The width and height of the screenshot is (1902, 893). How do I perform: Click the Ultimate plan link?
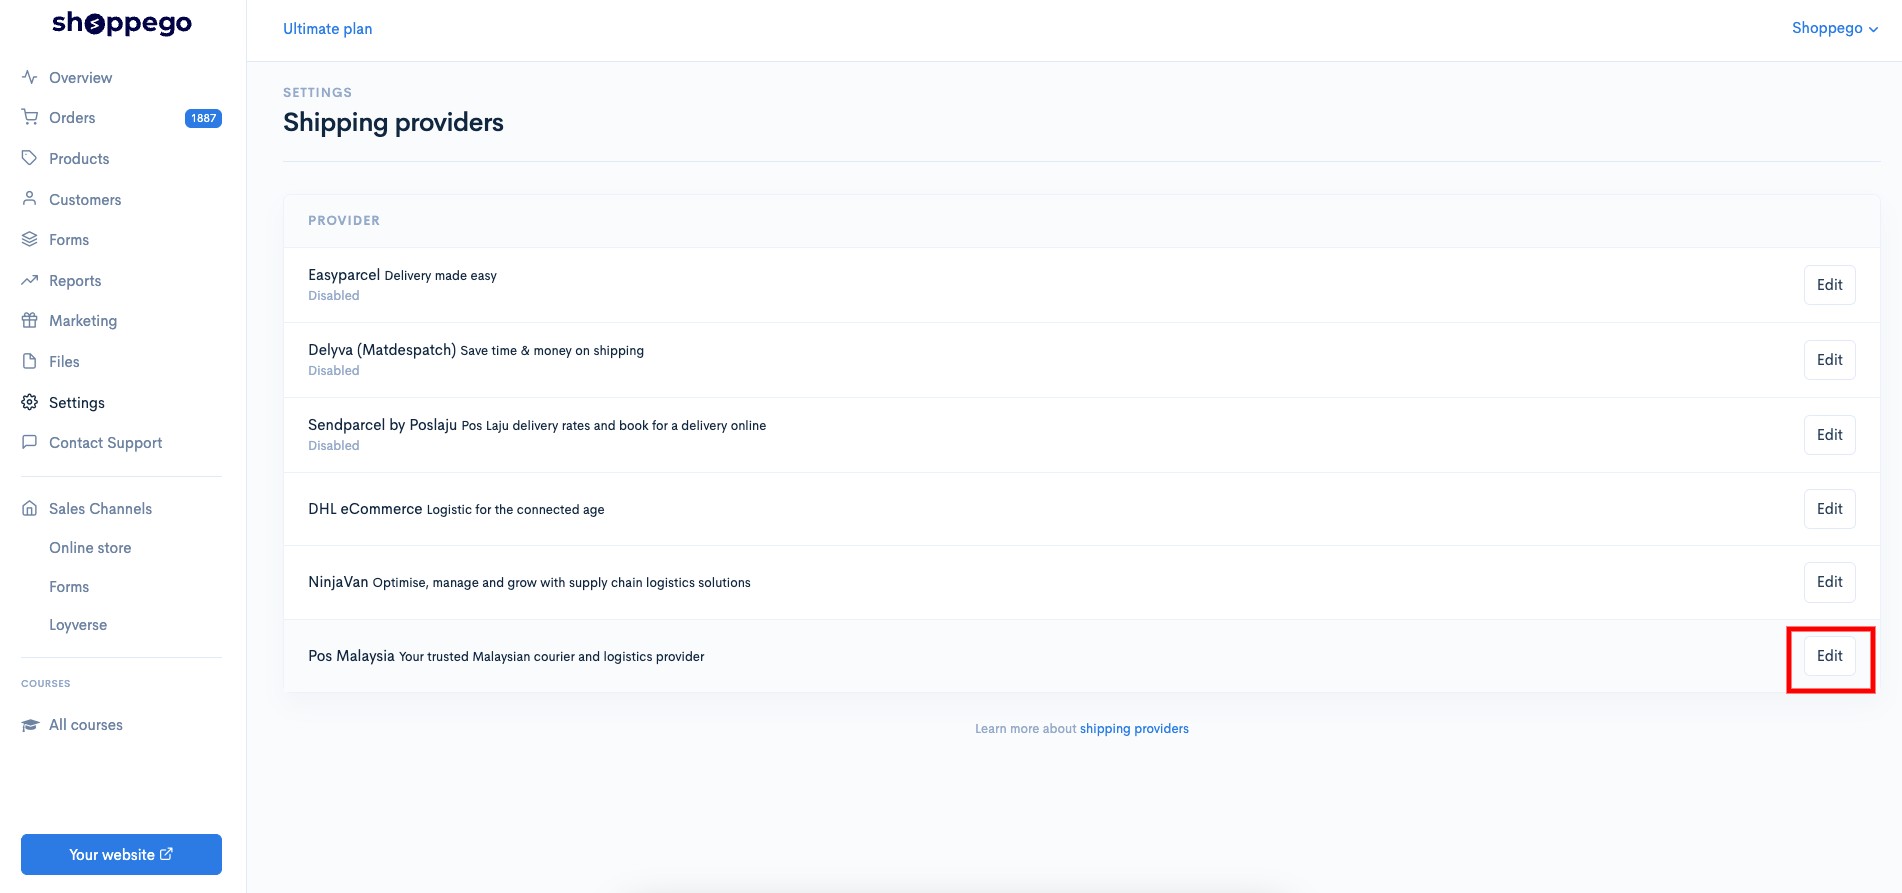[327, 29]
